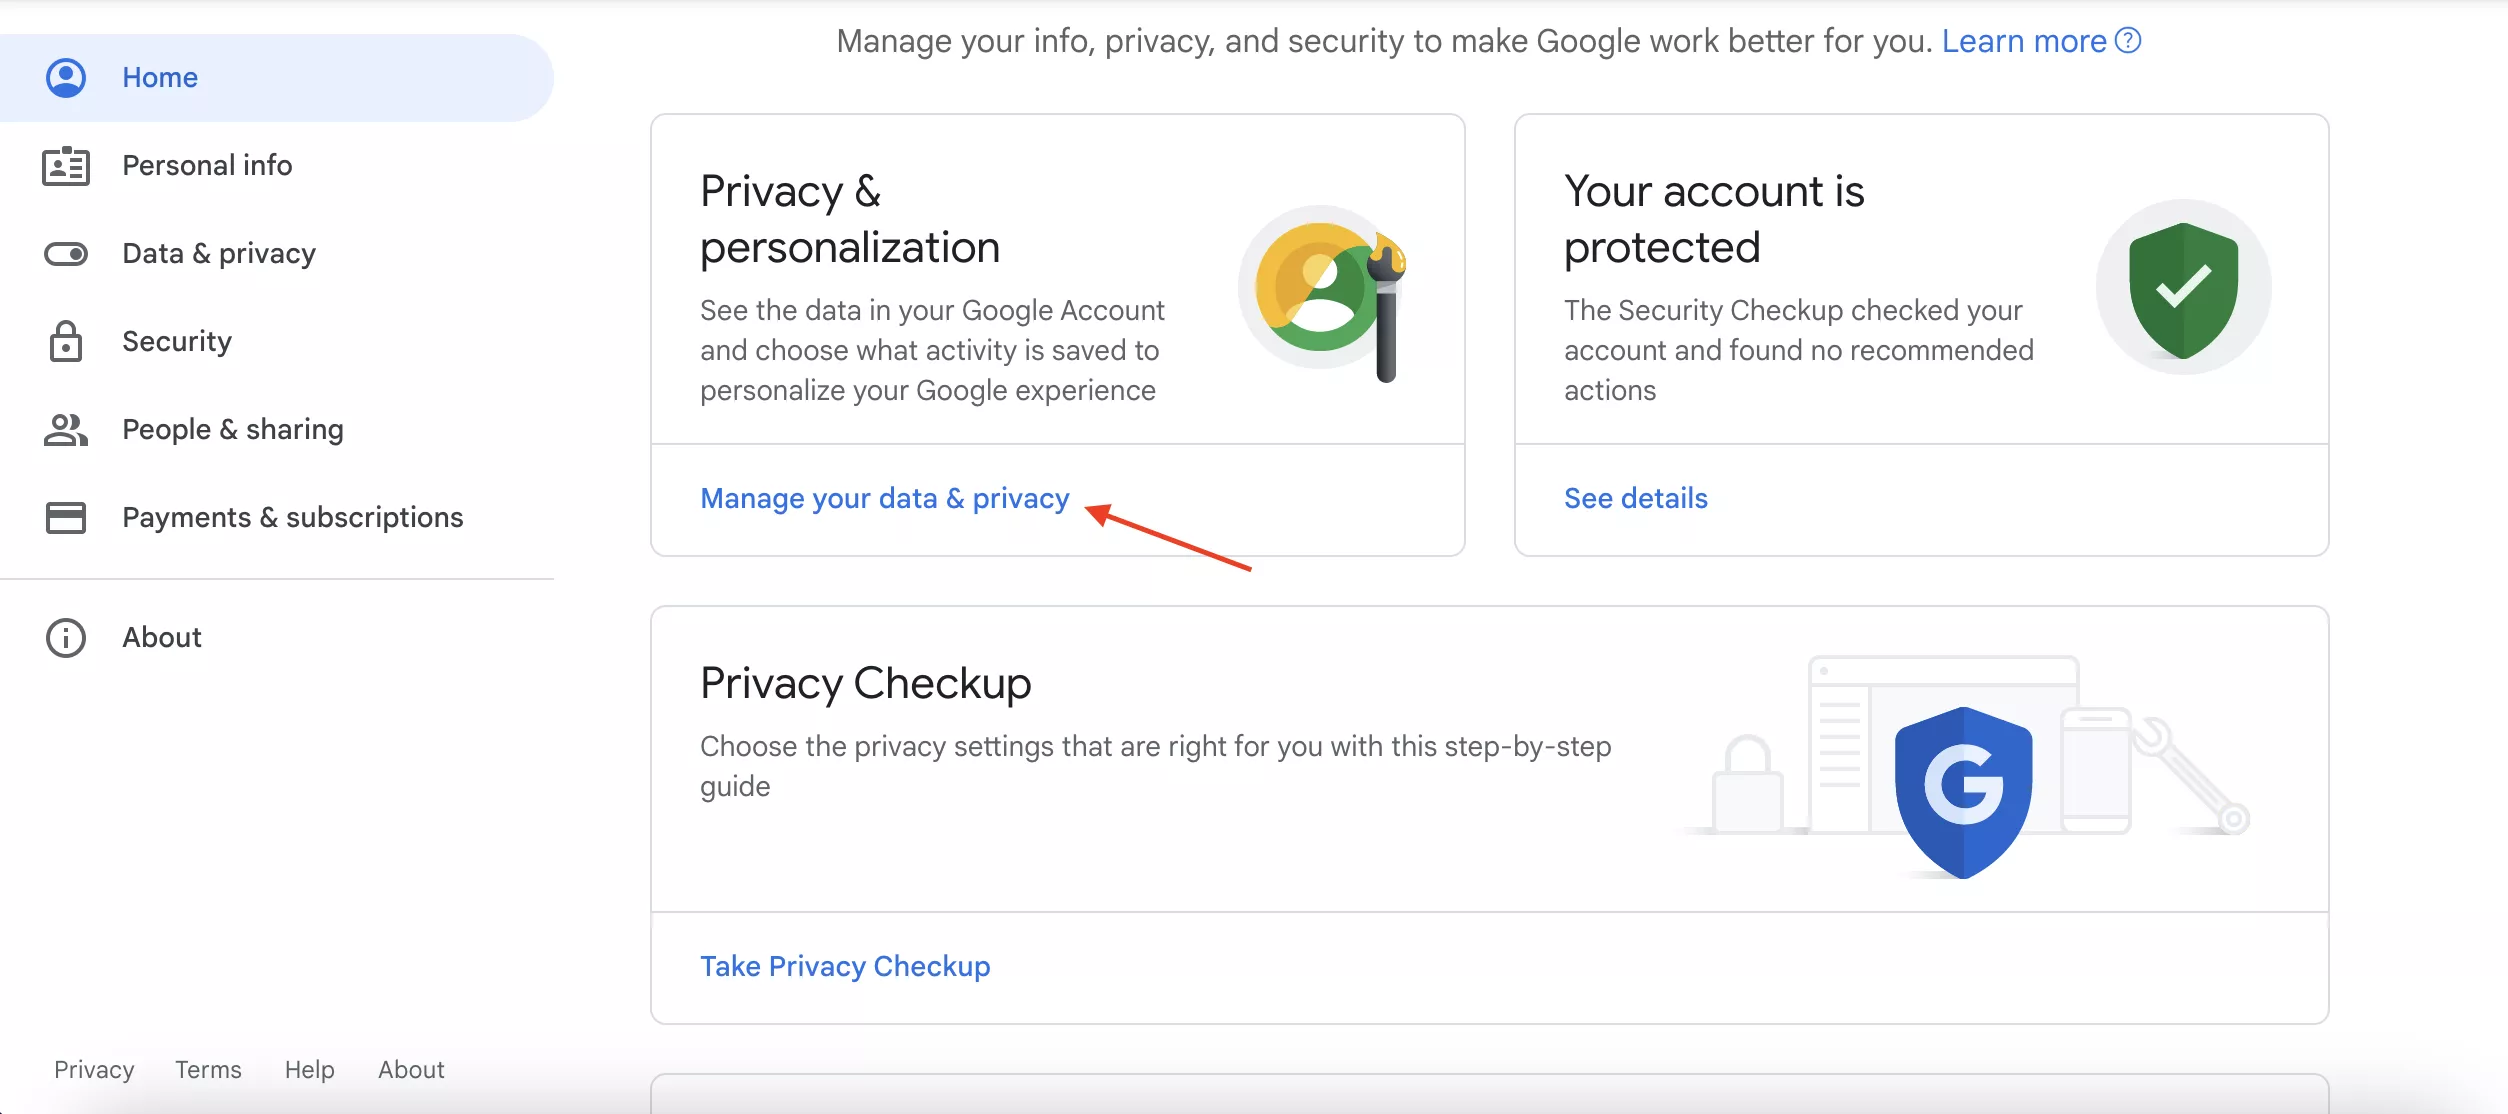Image resolution: width=2508 pixels, height=1114 pixels.
Task: Click the Data & privacy toggle icon
Action: 66,254
